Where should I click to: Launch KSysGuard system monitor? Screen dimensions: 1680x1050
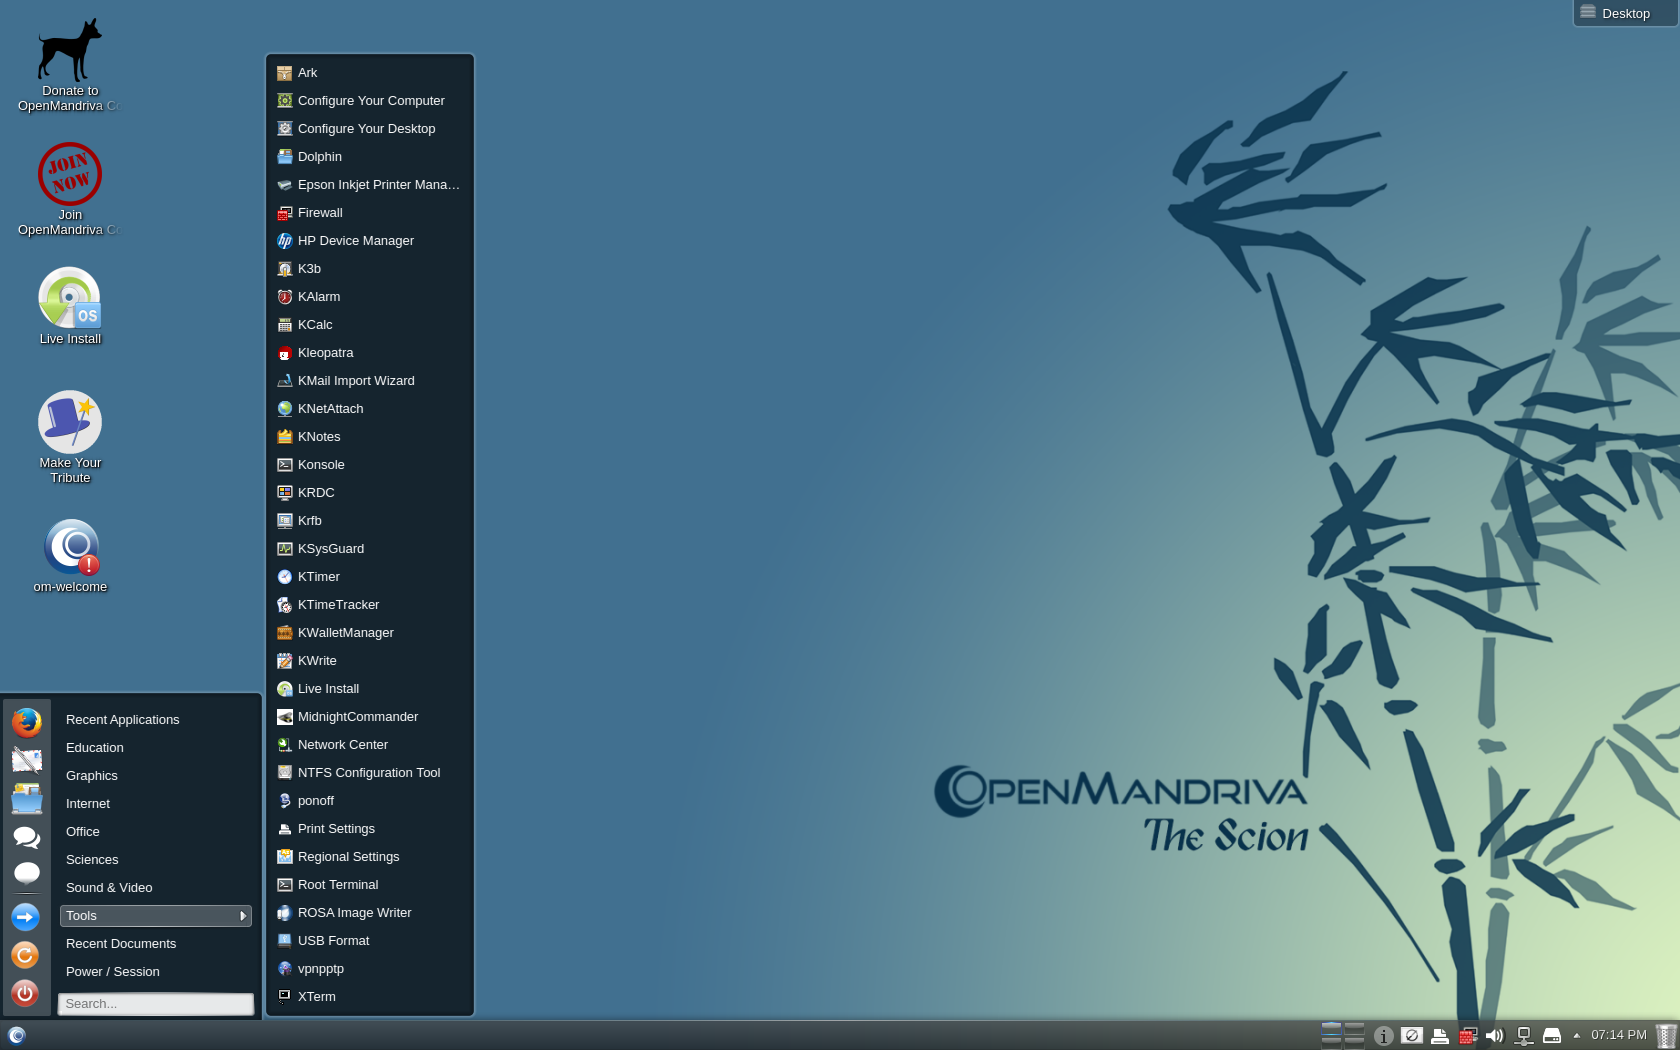(370, 549)
